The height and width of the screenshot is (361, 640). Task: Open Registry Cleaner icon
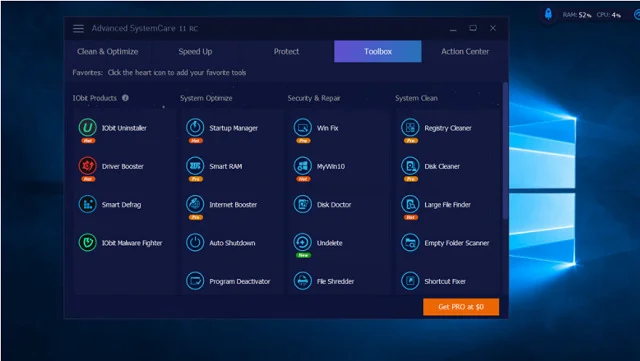pos(410,127)
